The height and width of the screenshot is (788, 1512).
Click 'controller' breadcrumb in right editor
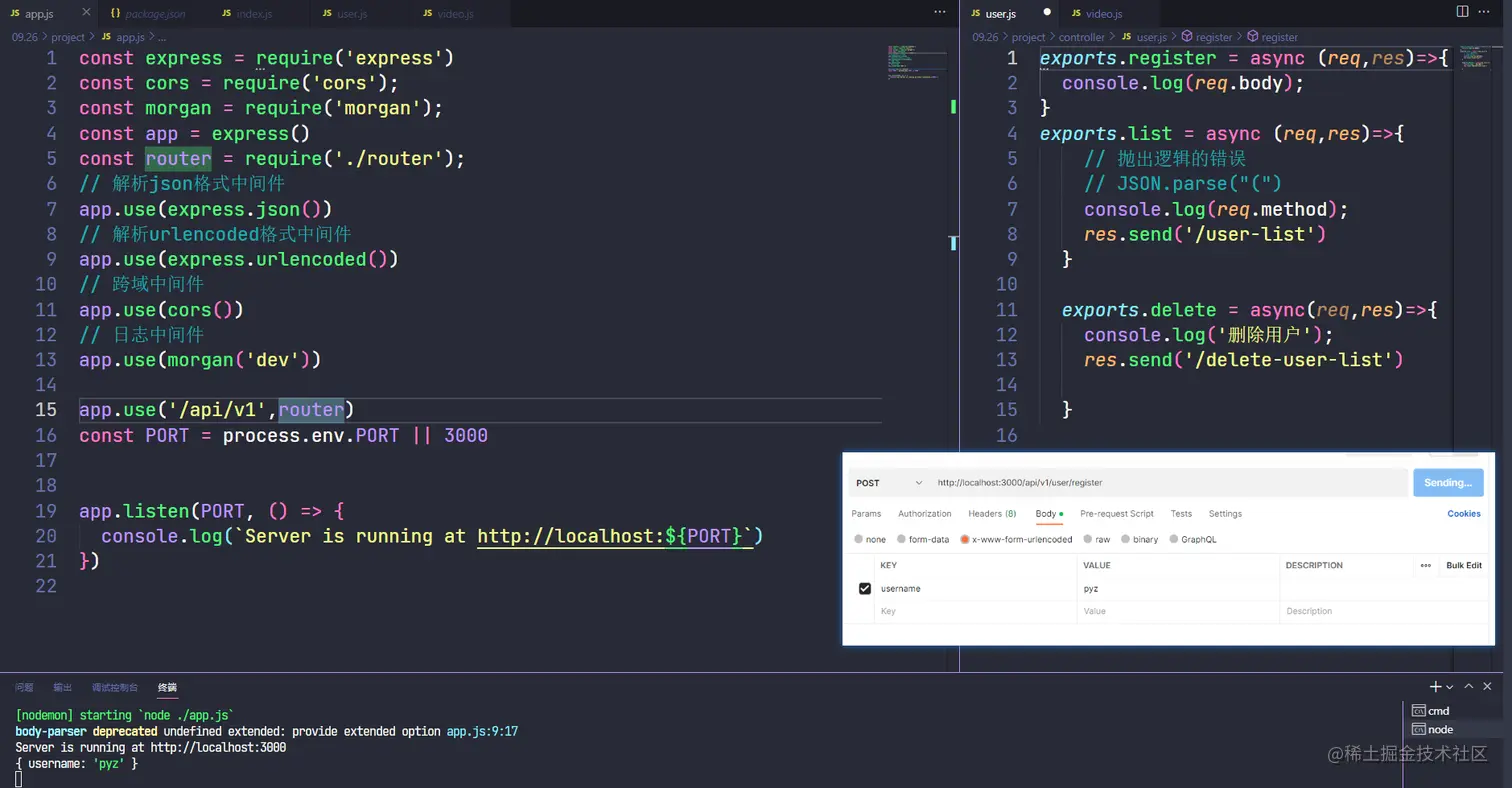pos(1082,37)
